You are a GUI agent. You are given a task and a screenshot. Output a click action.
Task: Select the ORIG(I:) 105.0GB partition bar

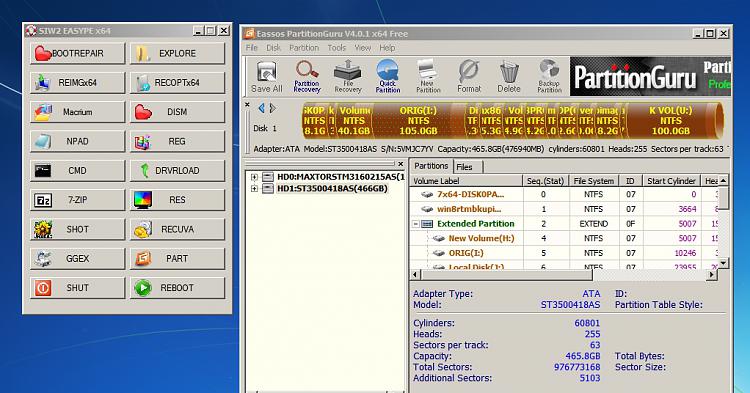pyautogui.click(x=419, y=120)
